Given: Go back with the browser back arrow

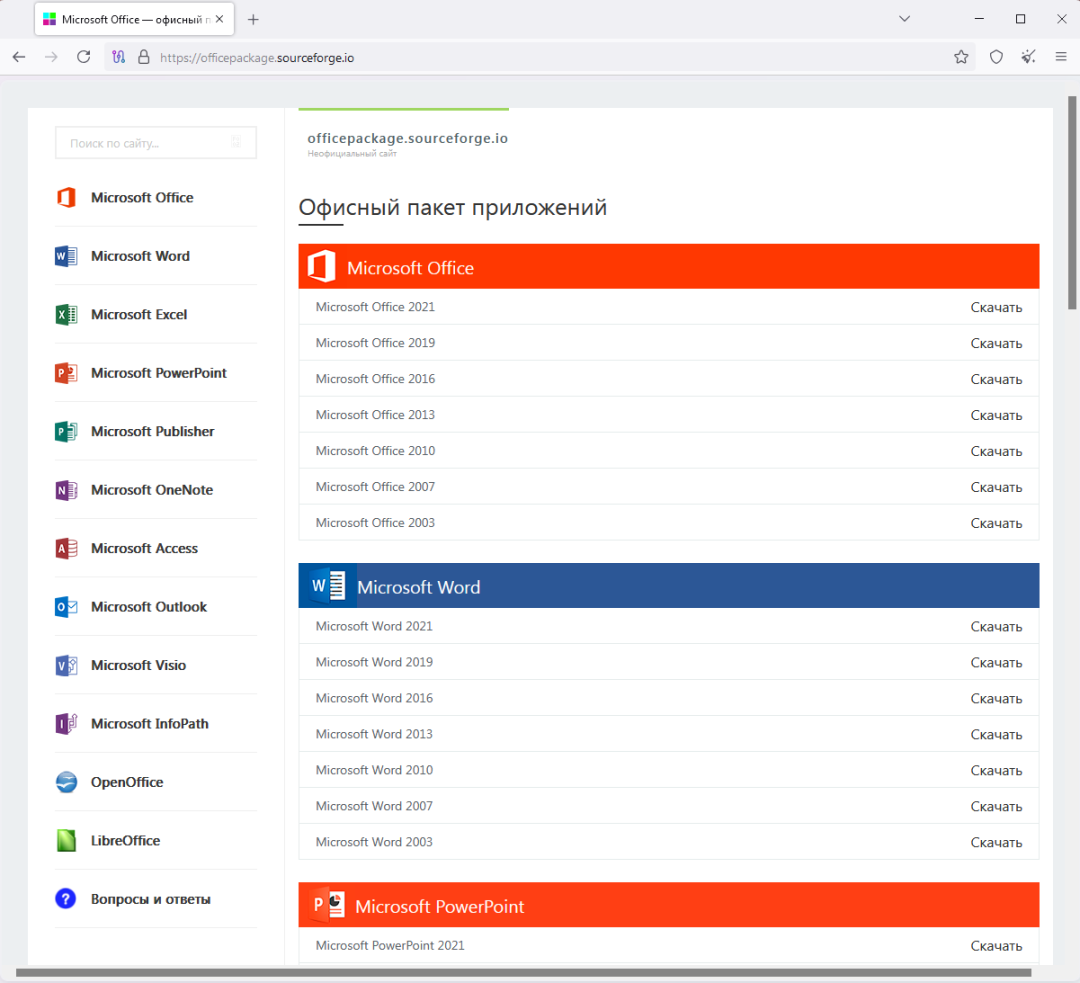Looking at the screenshot, I should pyautogui.click(x=19, y=57).
